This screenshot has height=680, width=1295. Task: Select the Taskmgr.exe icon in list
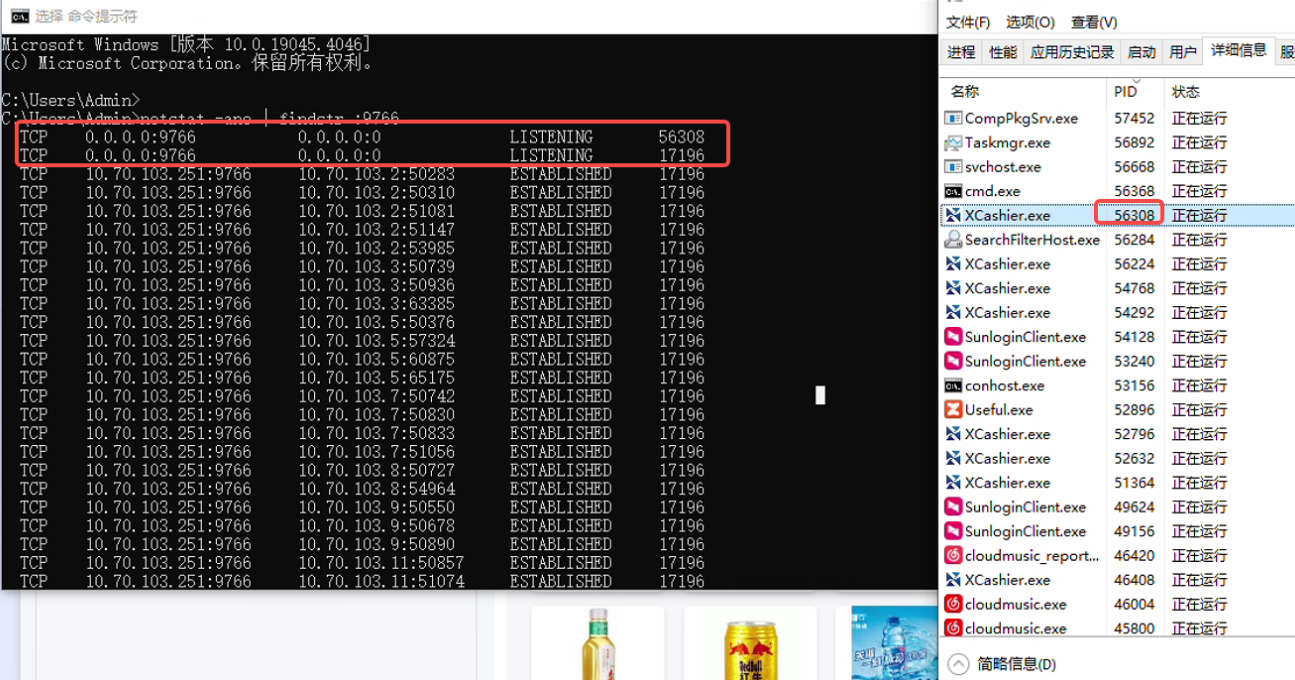953,142
